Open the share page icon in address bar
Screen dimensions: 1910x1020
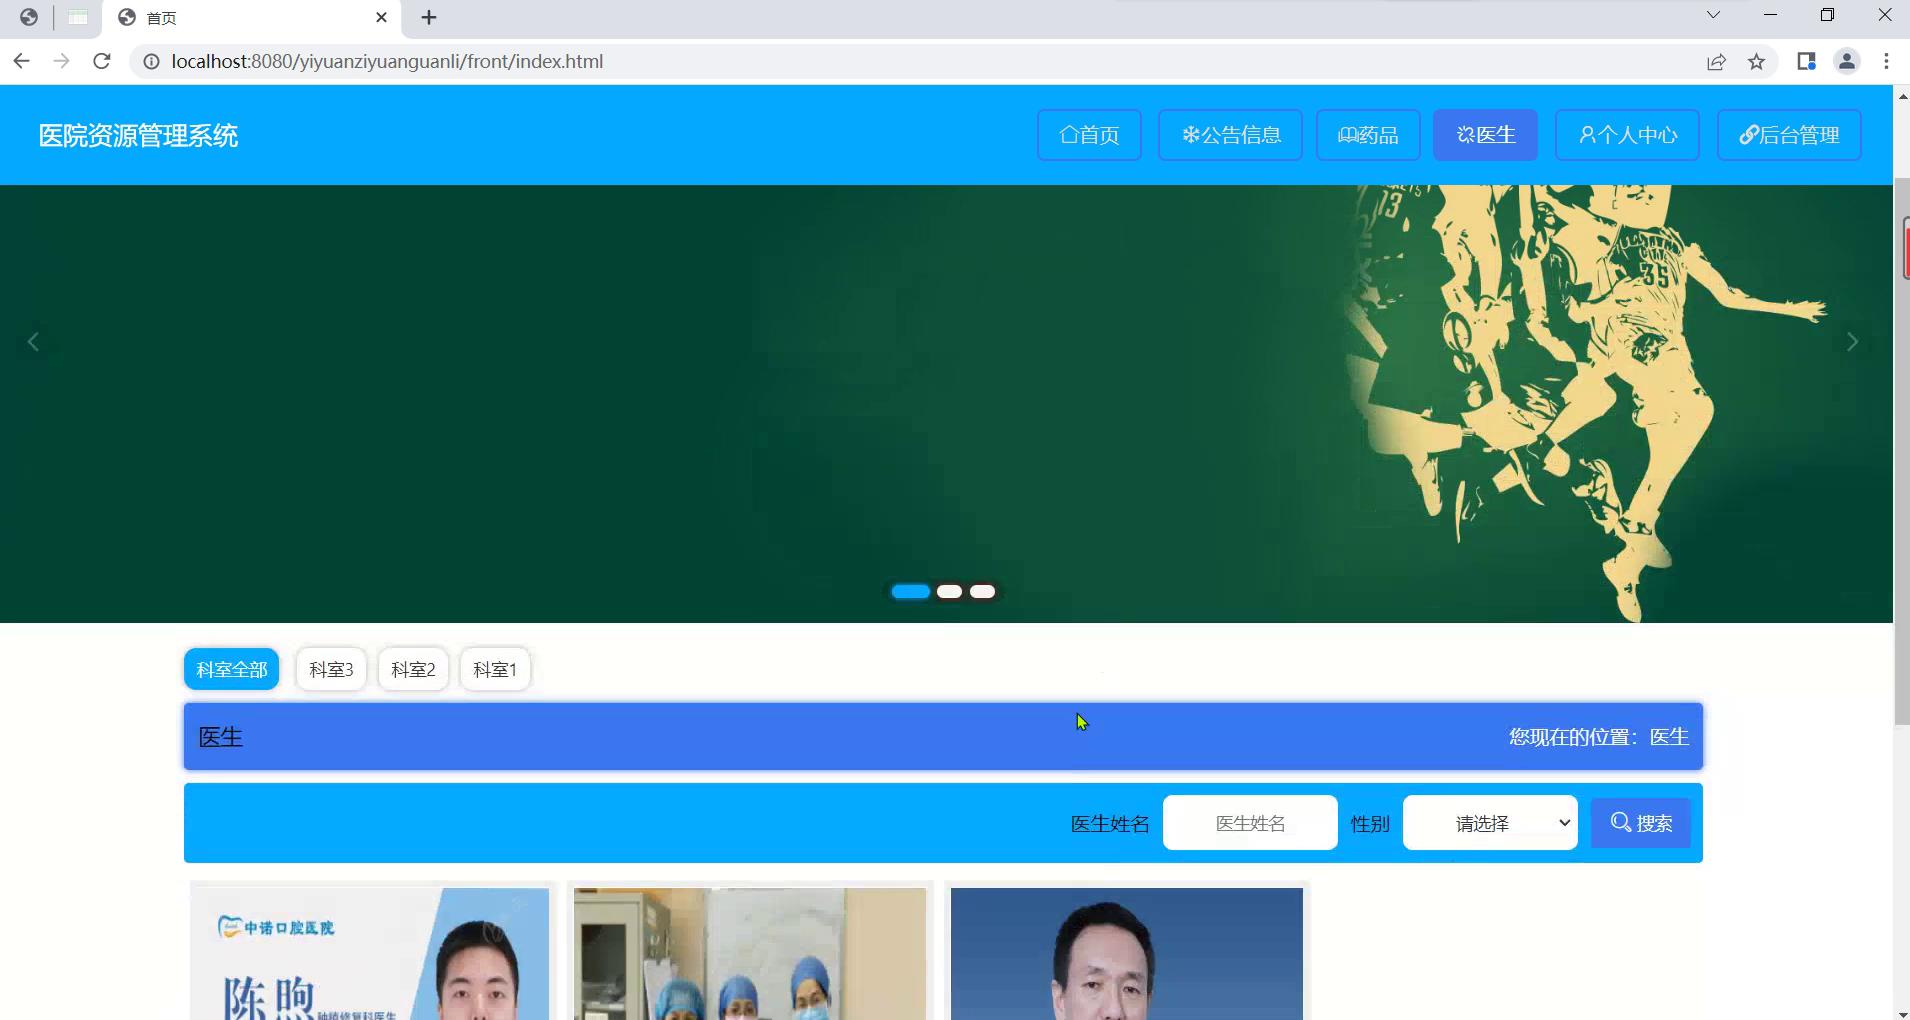click(1716, 62)
